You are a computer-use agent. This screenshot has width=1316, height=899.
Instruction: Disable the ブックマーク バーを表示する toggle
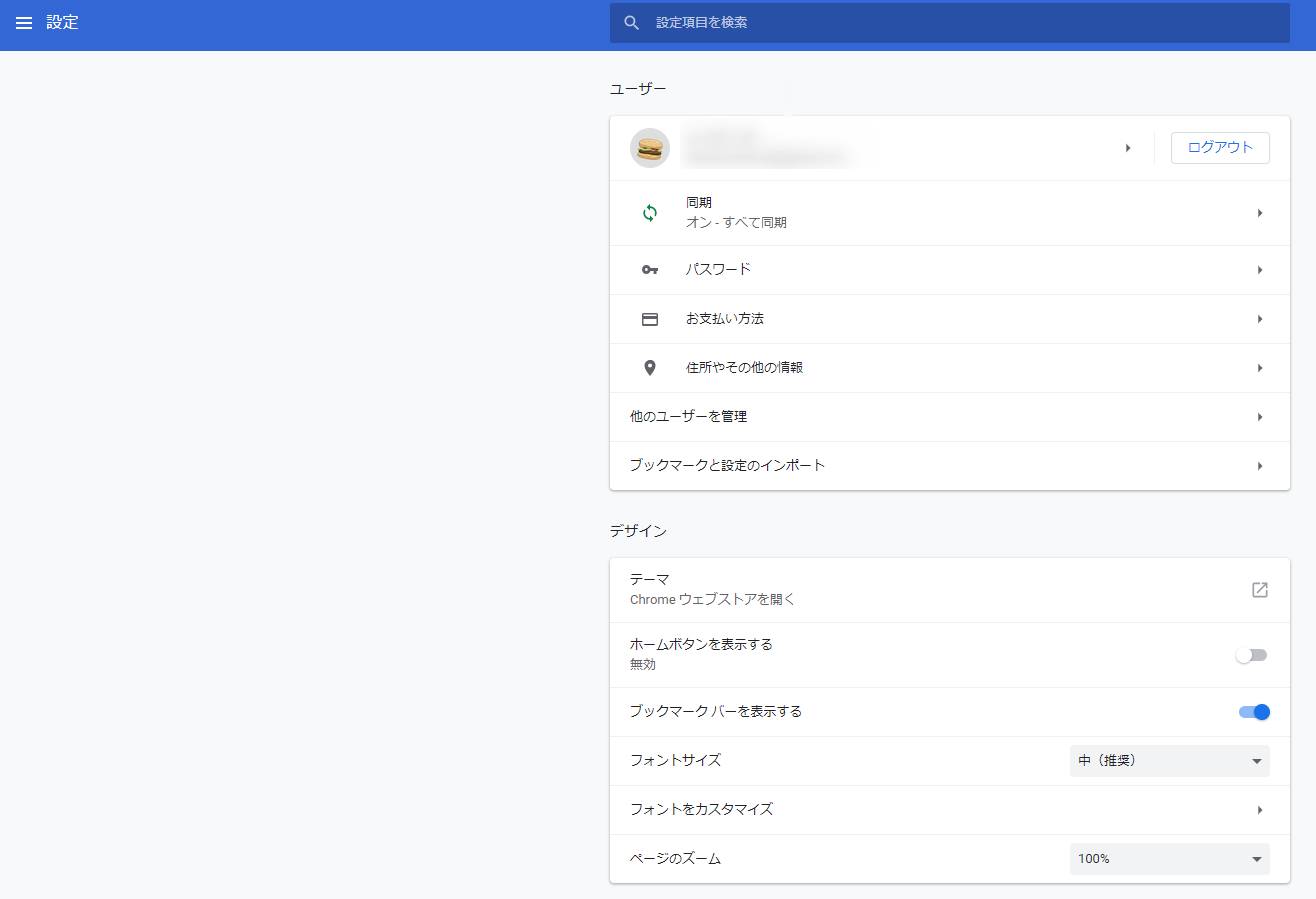[1254, 712]
